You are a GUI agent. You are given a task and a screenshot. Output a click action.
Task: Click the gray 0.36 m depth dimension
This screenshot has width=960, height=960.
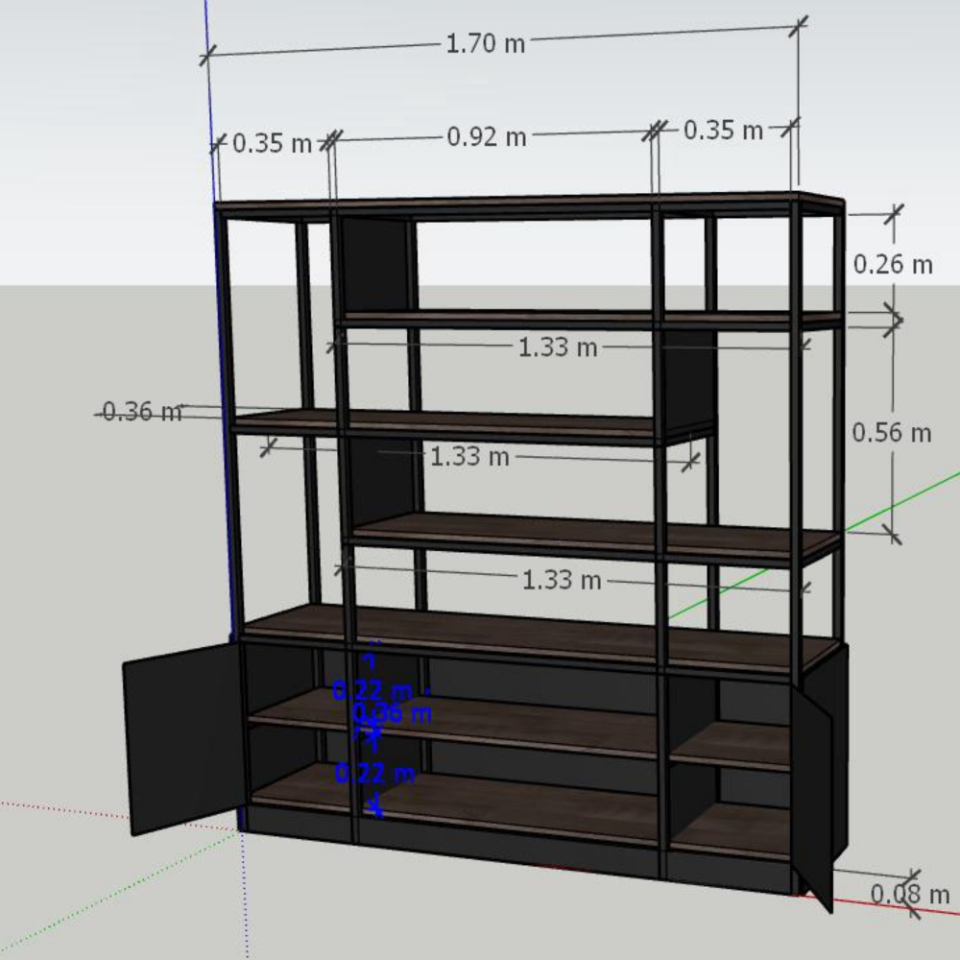142,411
